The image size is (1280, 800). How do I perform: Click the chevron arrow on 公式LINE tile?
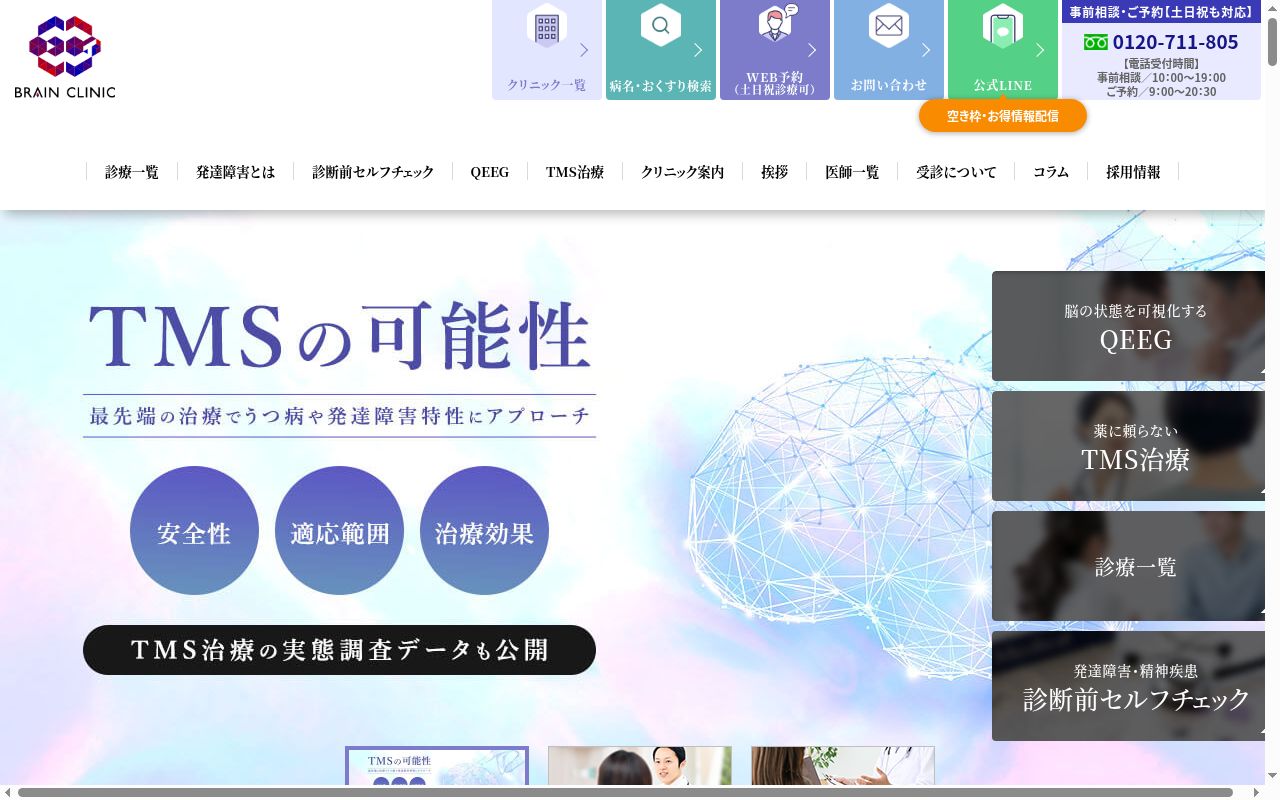coord(1040,50)
